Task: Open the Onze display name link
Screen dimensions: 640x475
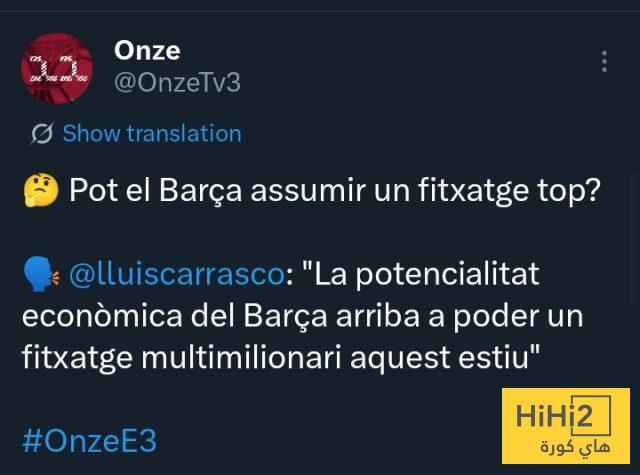Action: tap(147, 50)
